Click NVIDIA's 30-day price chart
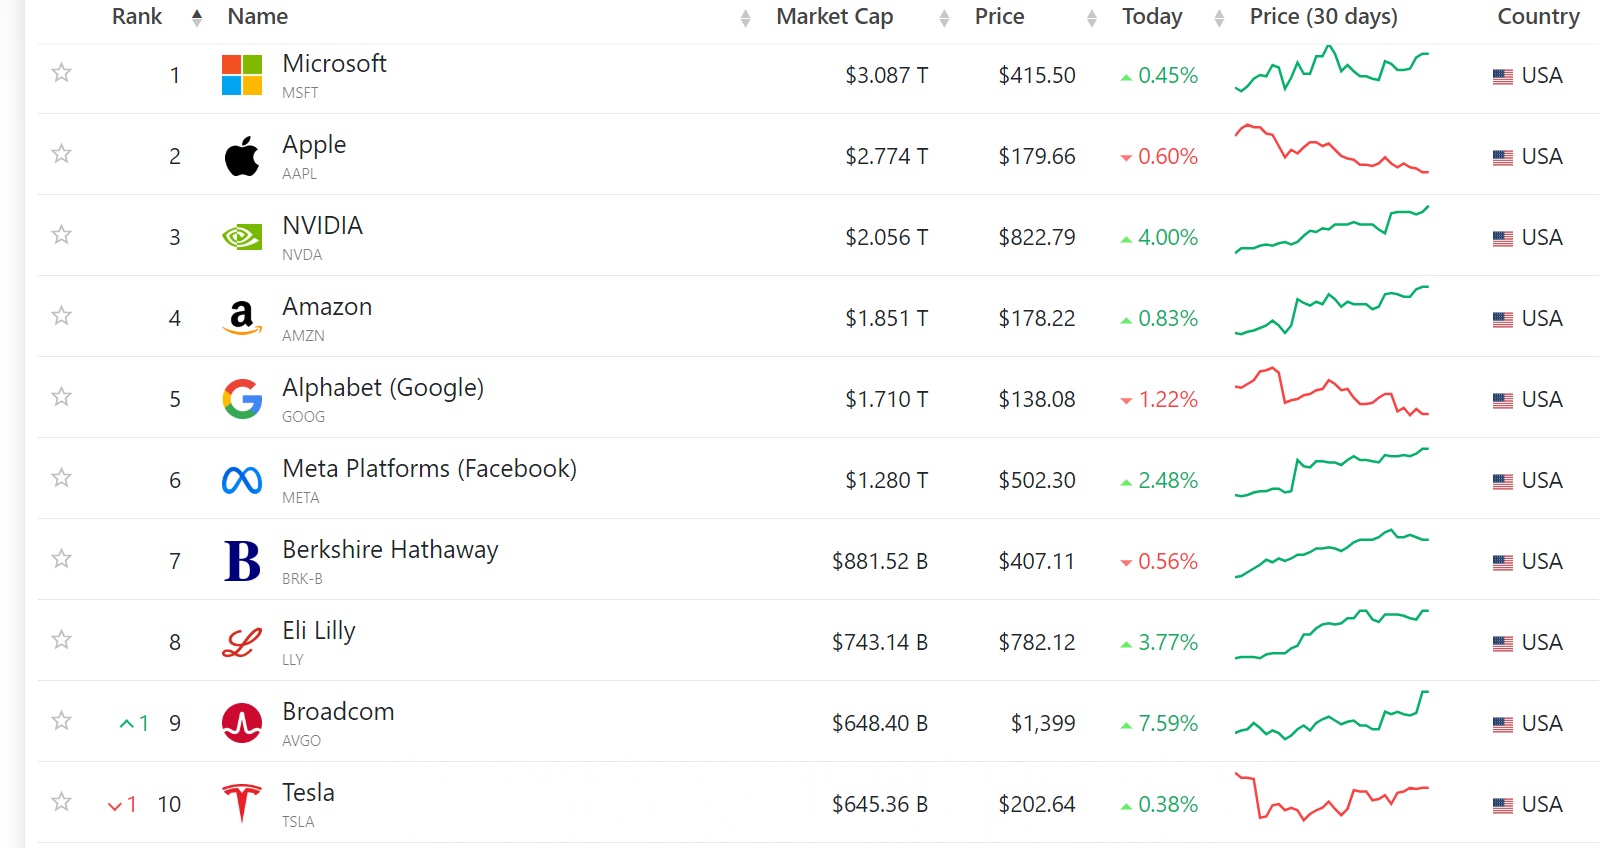Viewport: 1599px width, 848px height. [x=1332, y=231]
